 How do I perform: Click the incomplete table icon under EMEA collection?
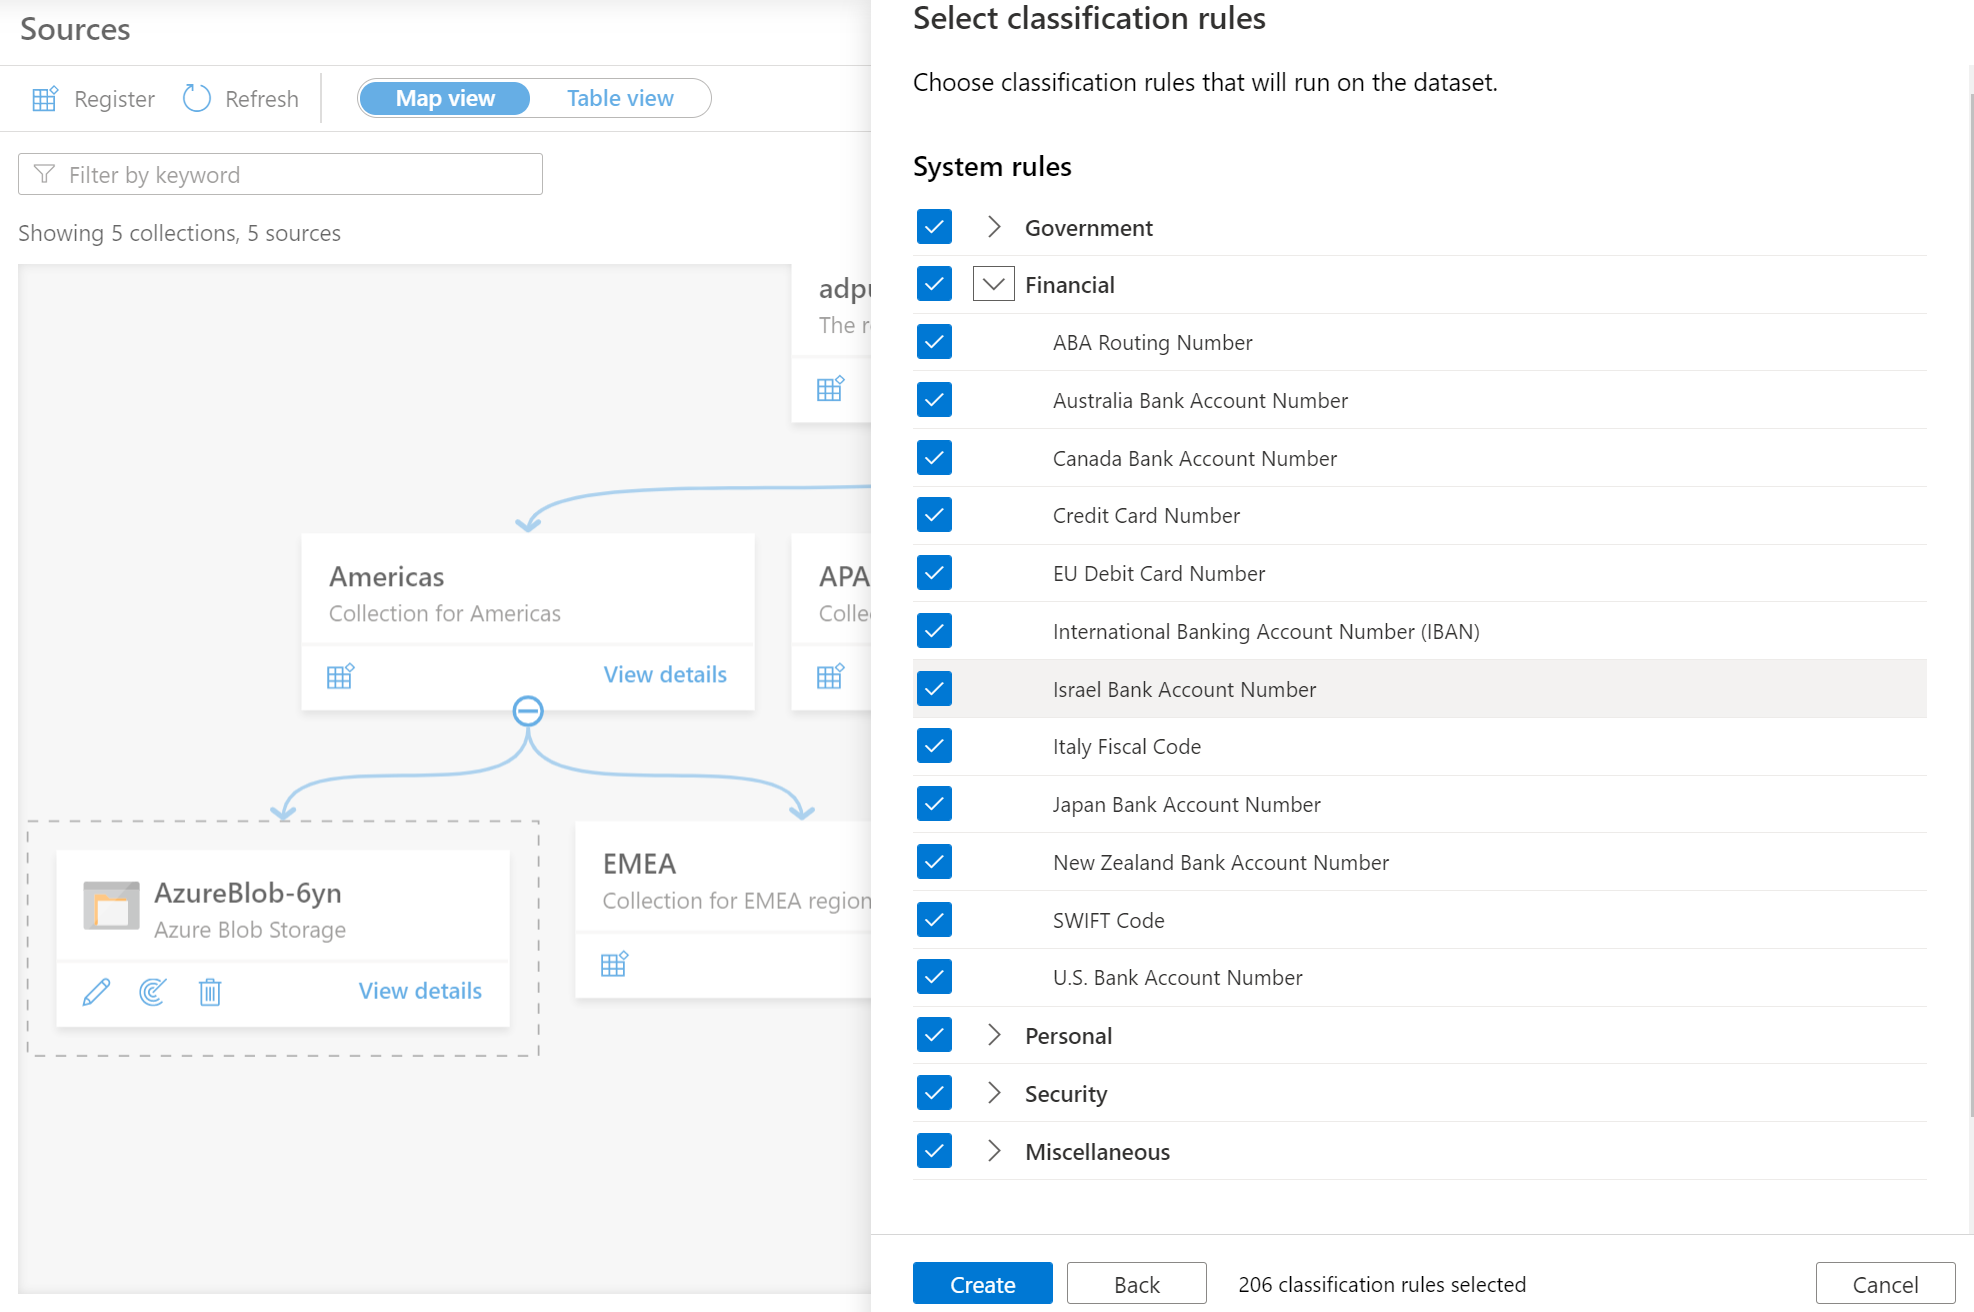[x=614, y=964]
